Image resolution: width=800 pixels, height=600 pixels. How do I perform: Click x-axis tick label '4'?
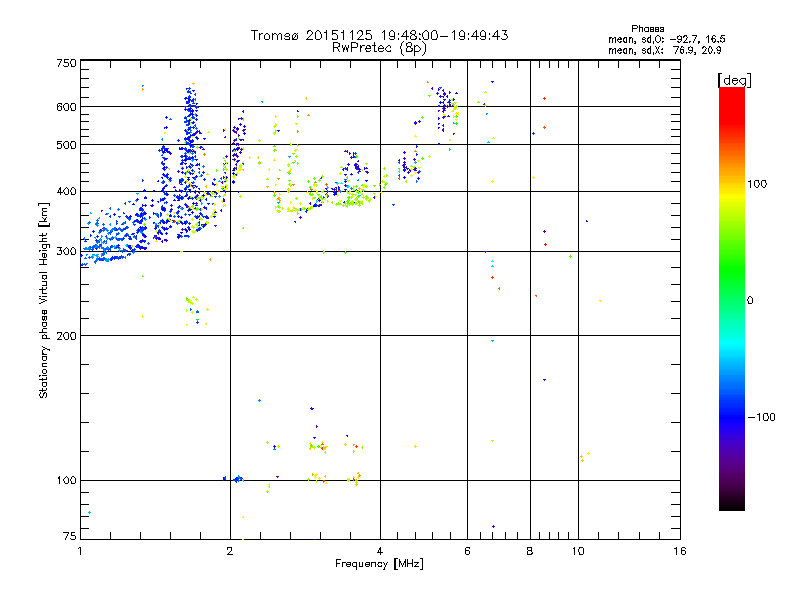point(380,551)
